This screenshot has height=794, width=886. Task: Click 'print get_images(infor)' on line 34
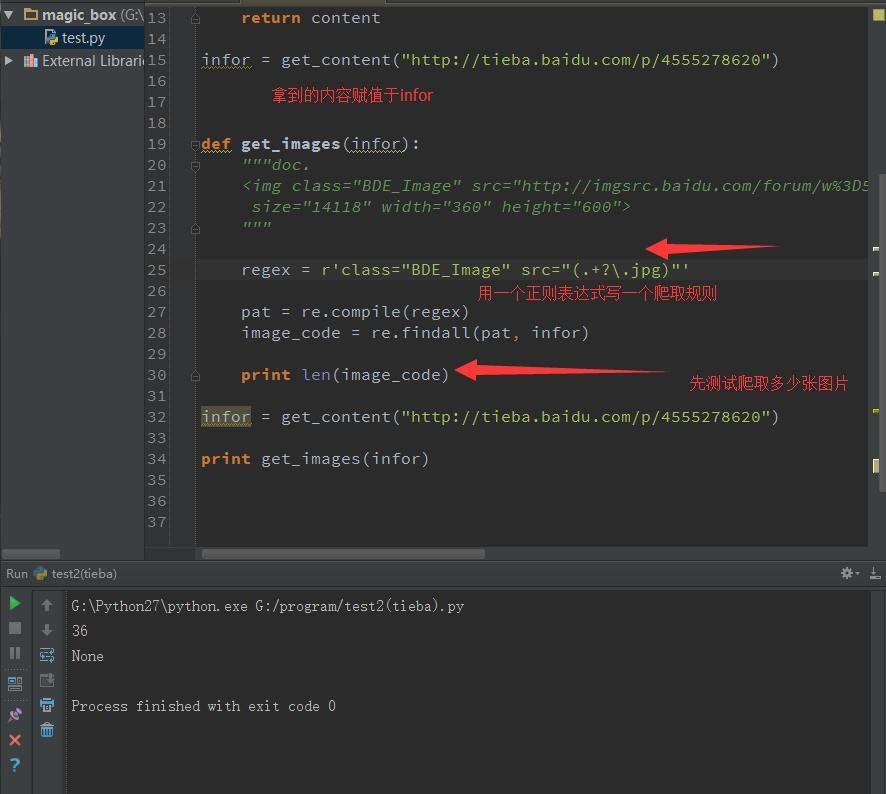point(315,459)
